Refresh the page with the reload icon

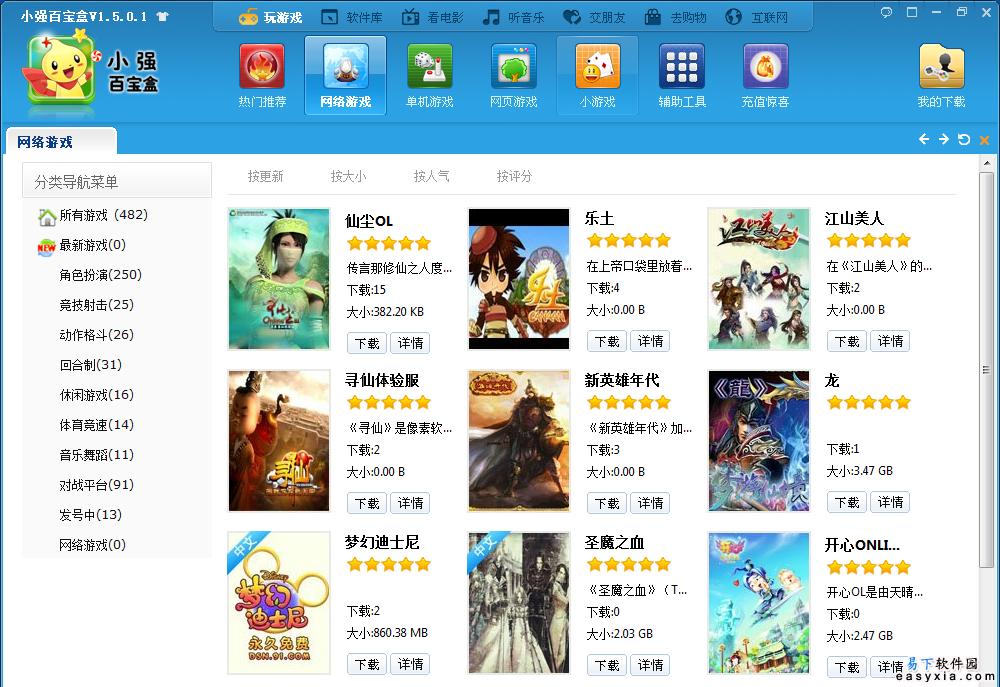point(964,140)
